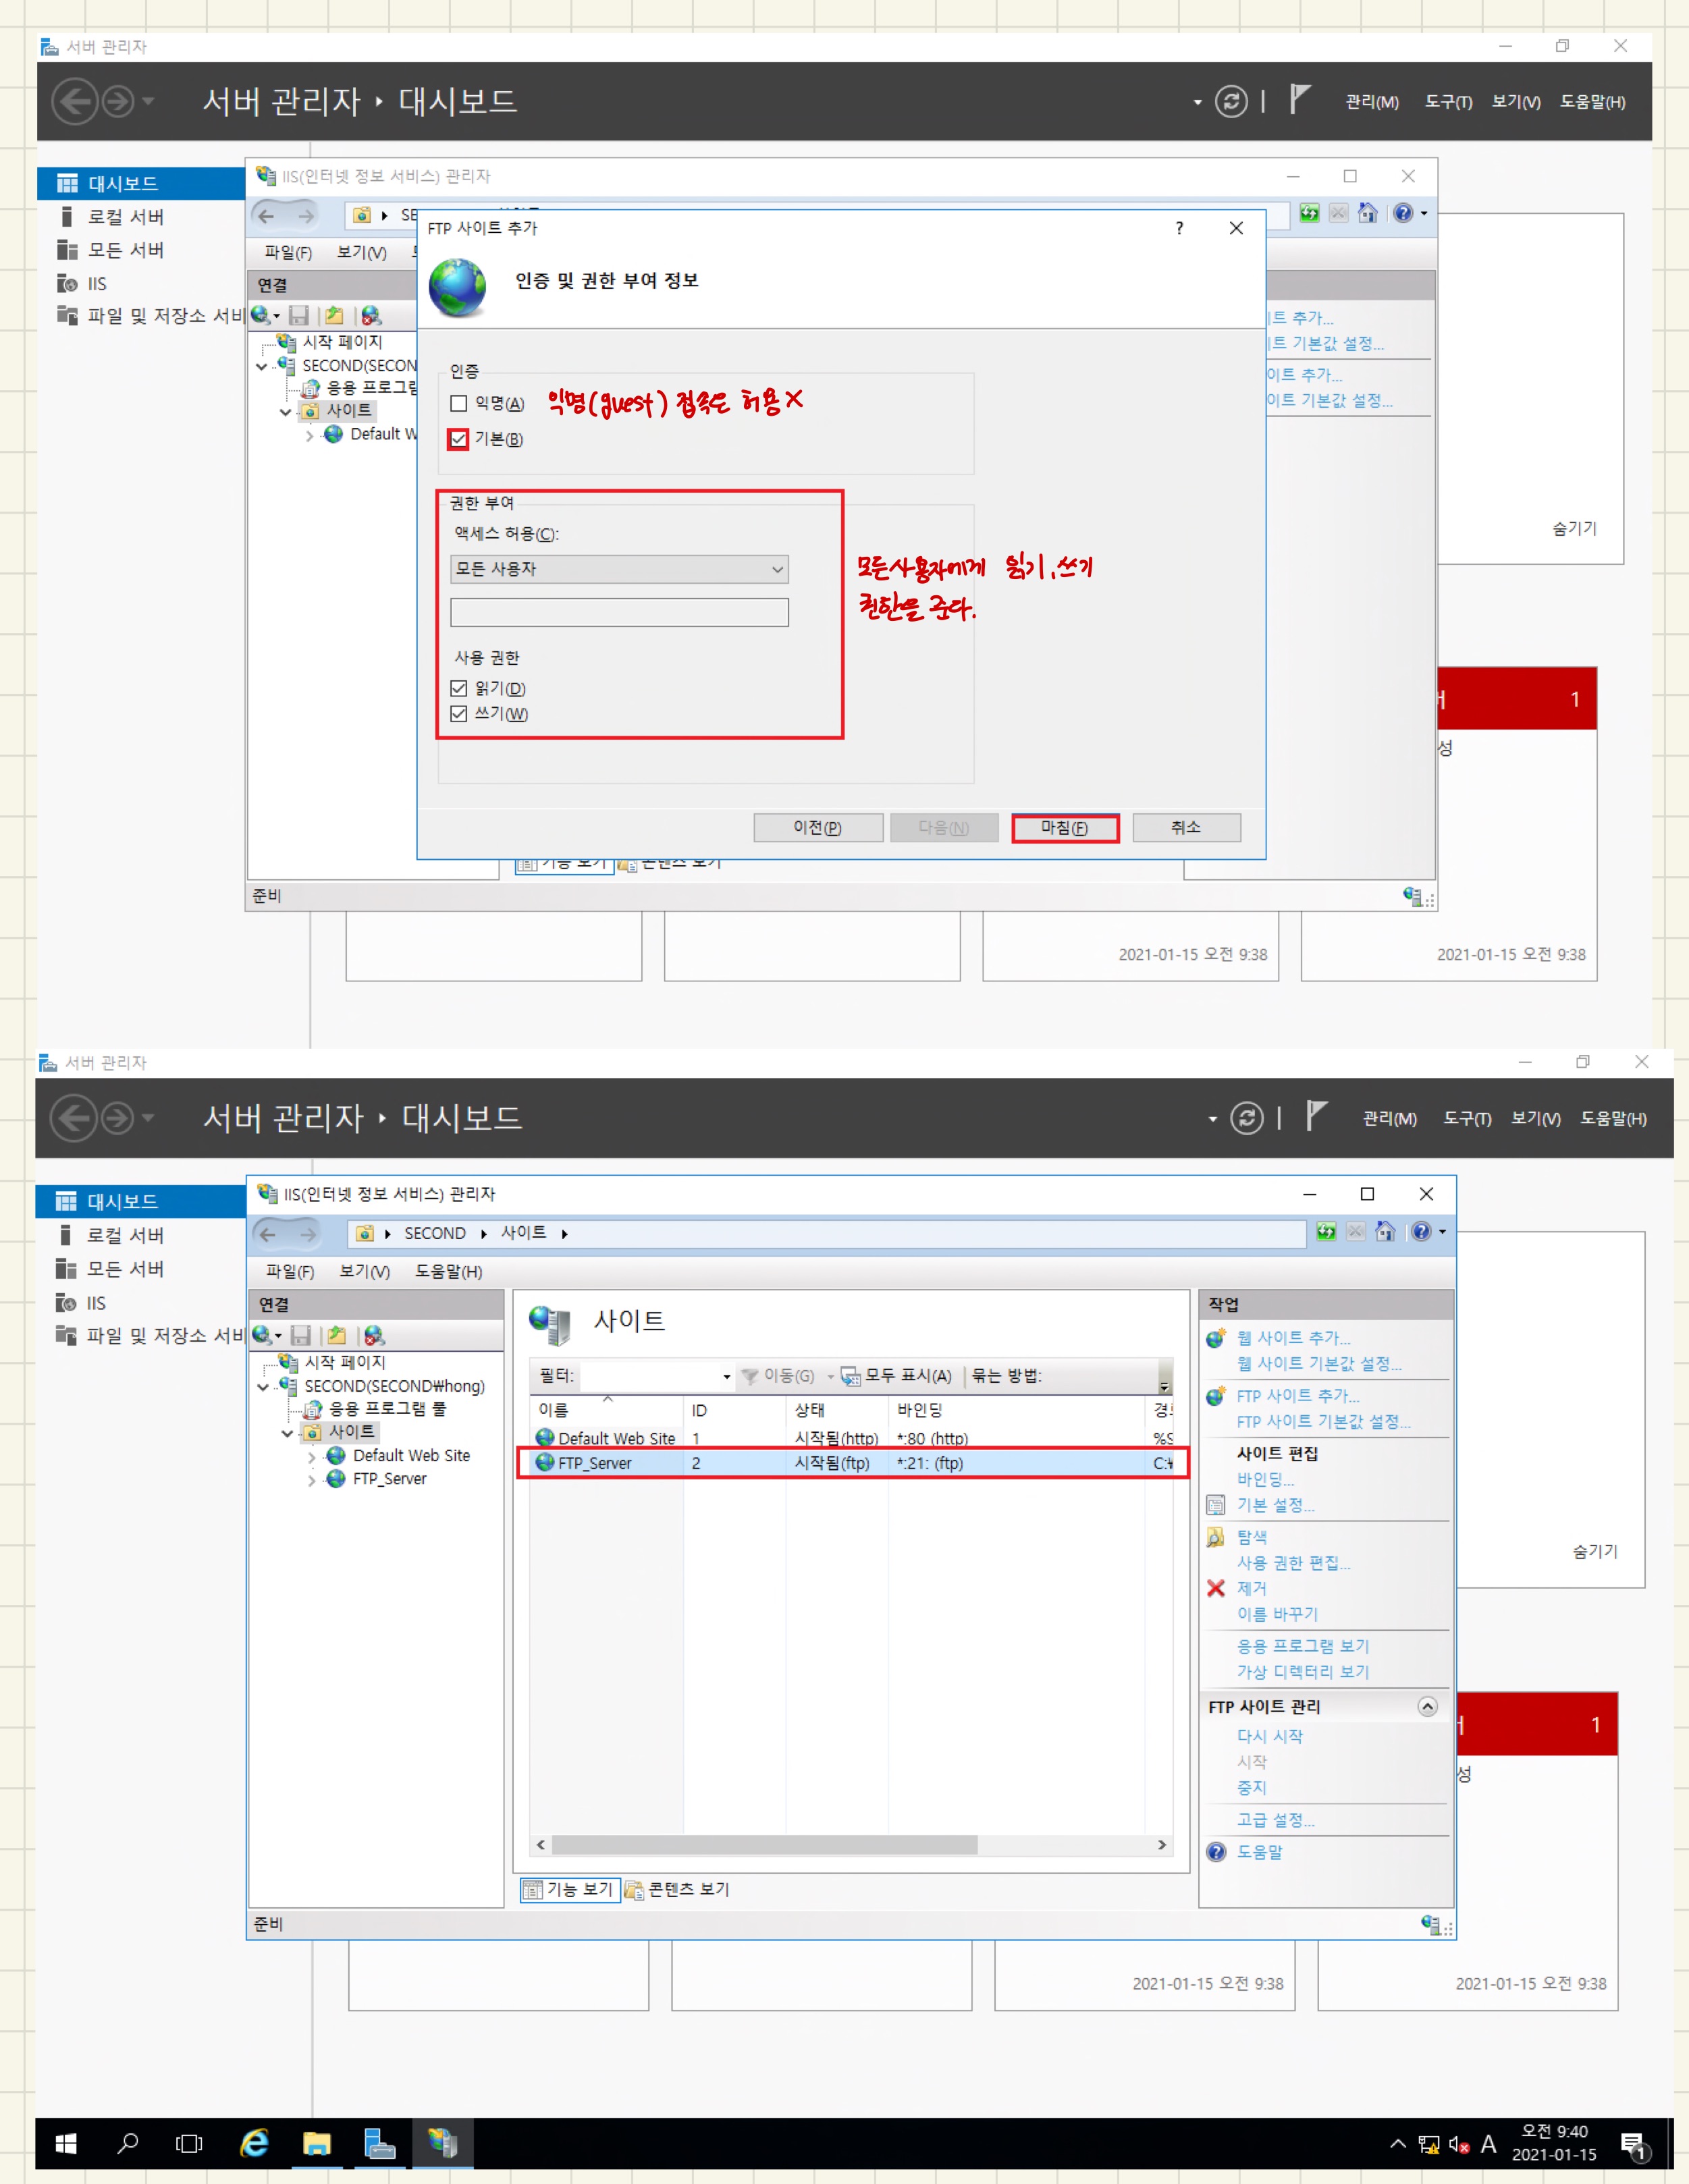This screenshot has width=1689, height=2184.
Task: Open 도움말(H) menu in the IIS window listing FTP_Server
Action: [x=449, y=1272]
